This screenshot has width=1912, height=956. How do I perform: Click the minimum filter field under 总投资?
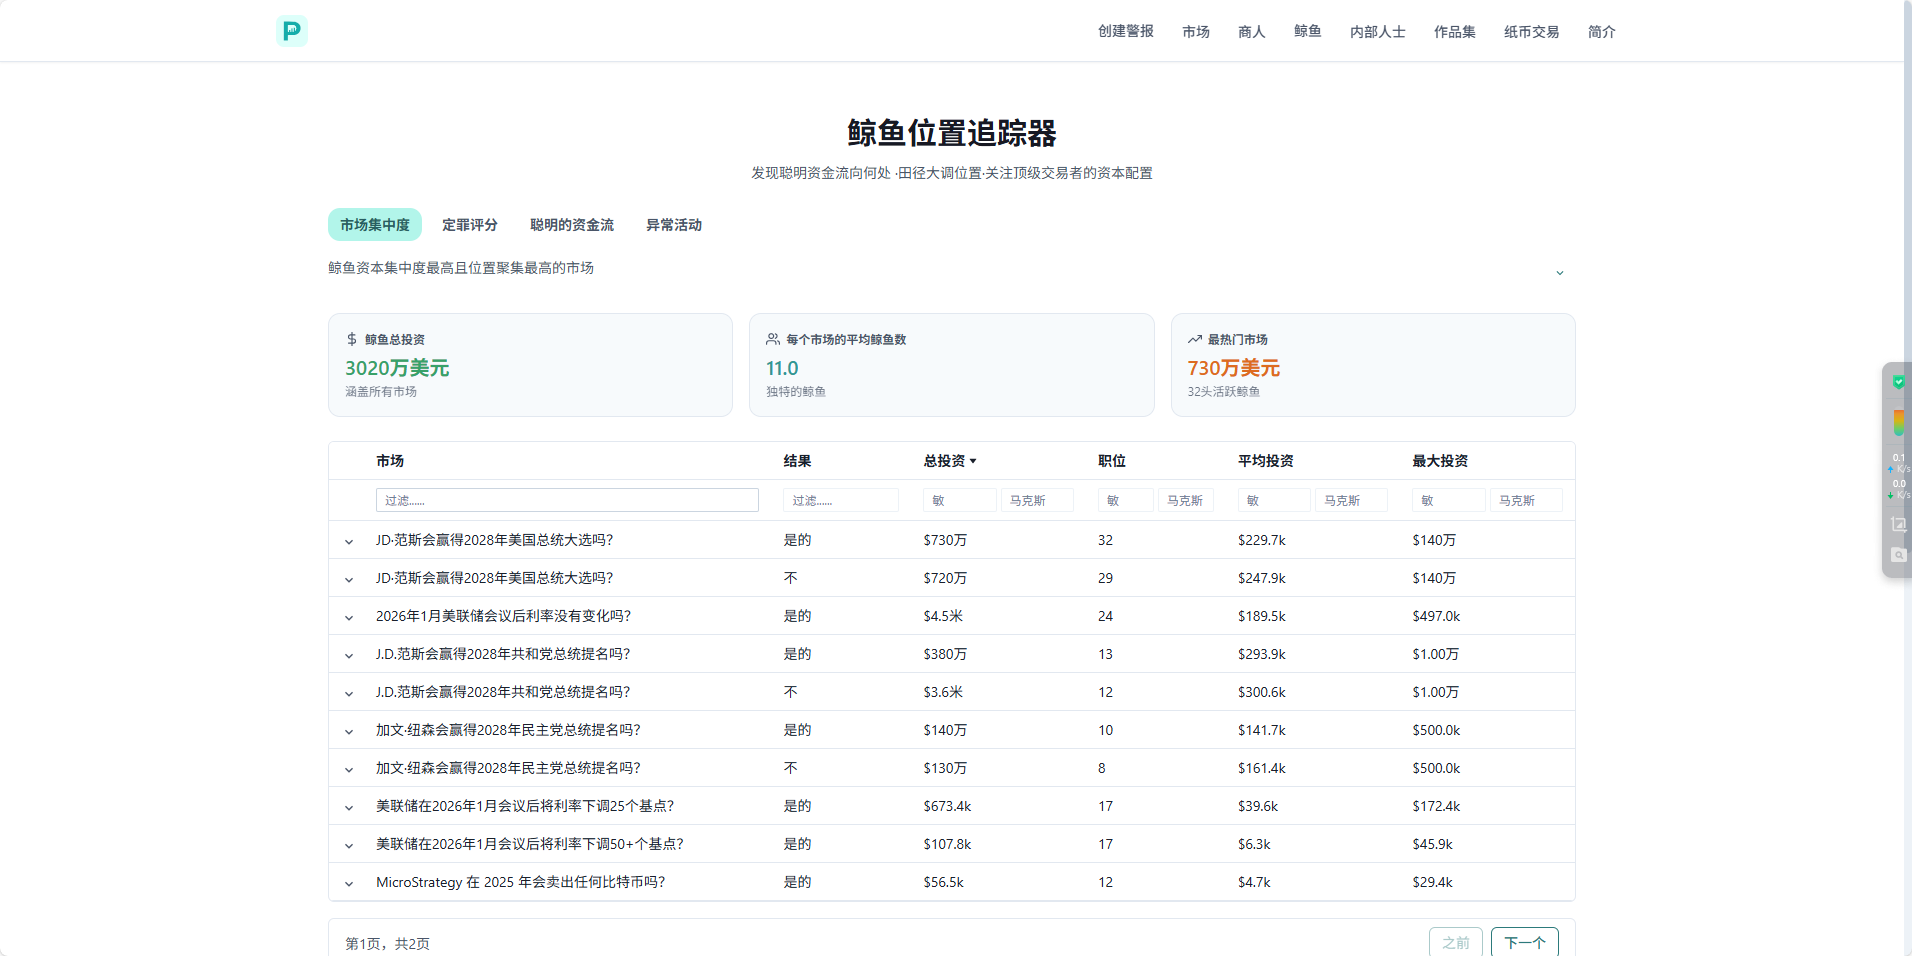coord(959,500)
